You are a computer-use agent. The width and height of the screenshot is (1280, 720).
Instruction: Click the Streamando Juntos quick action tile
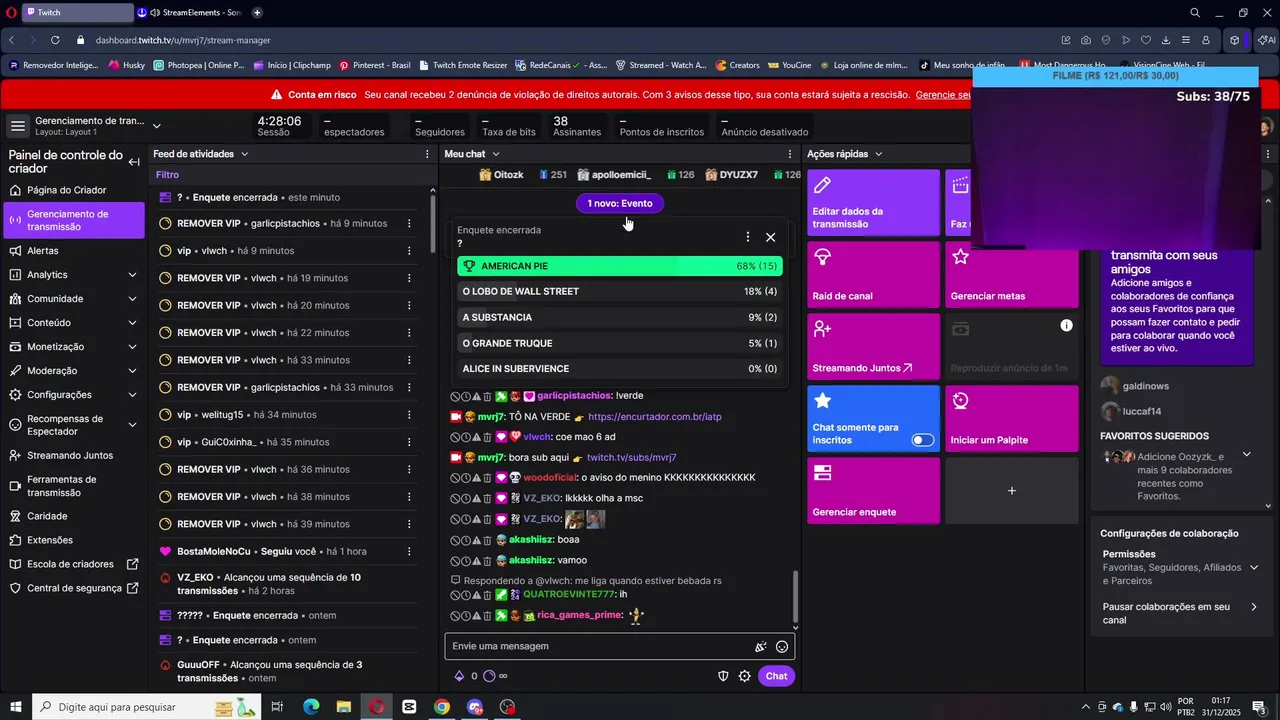click(x=873, y=347)
